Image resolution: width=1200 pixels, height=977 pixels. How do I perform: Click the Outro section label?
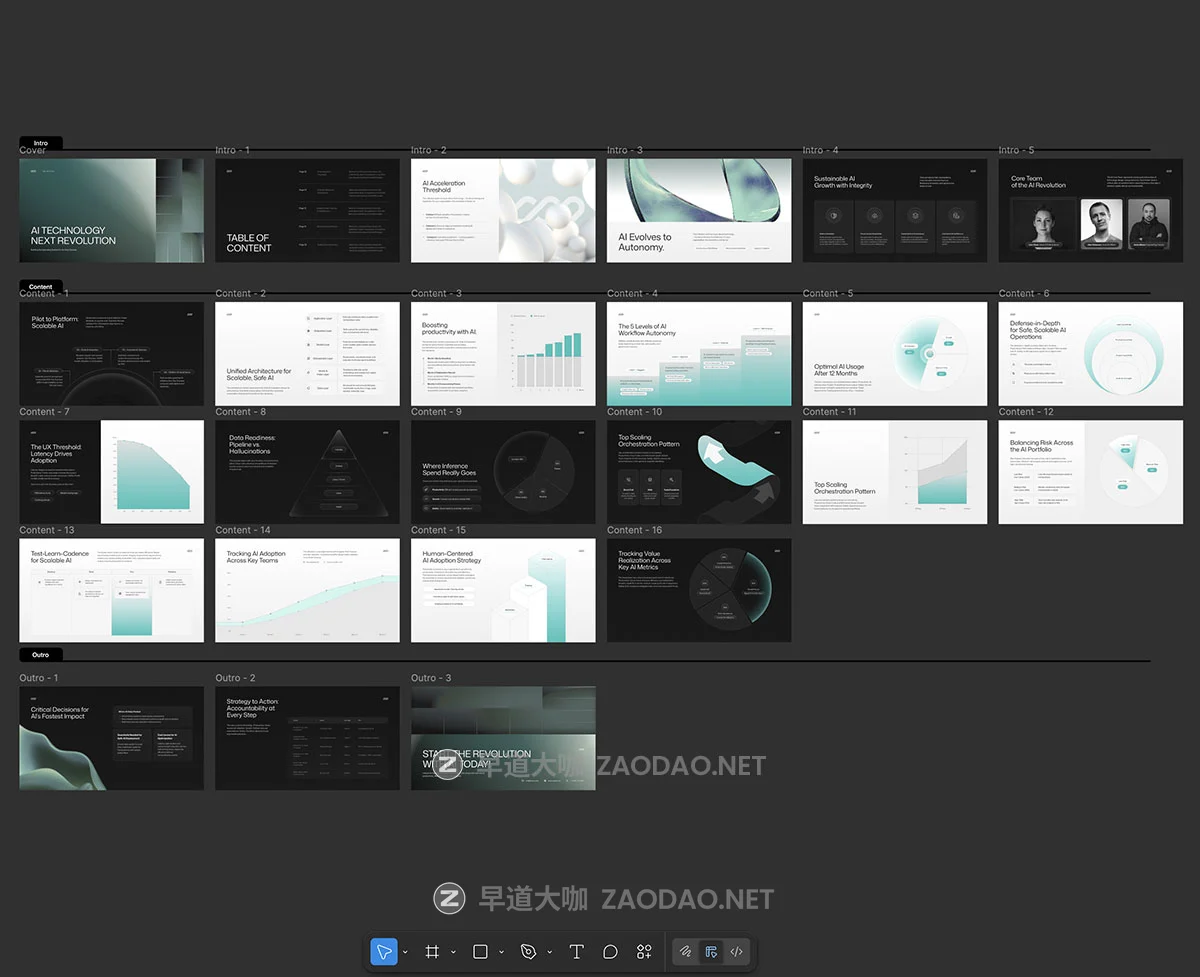(41, 655)
